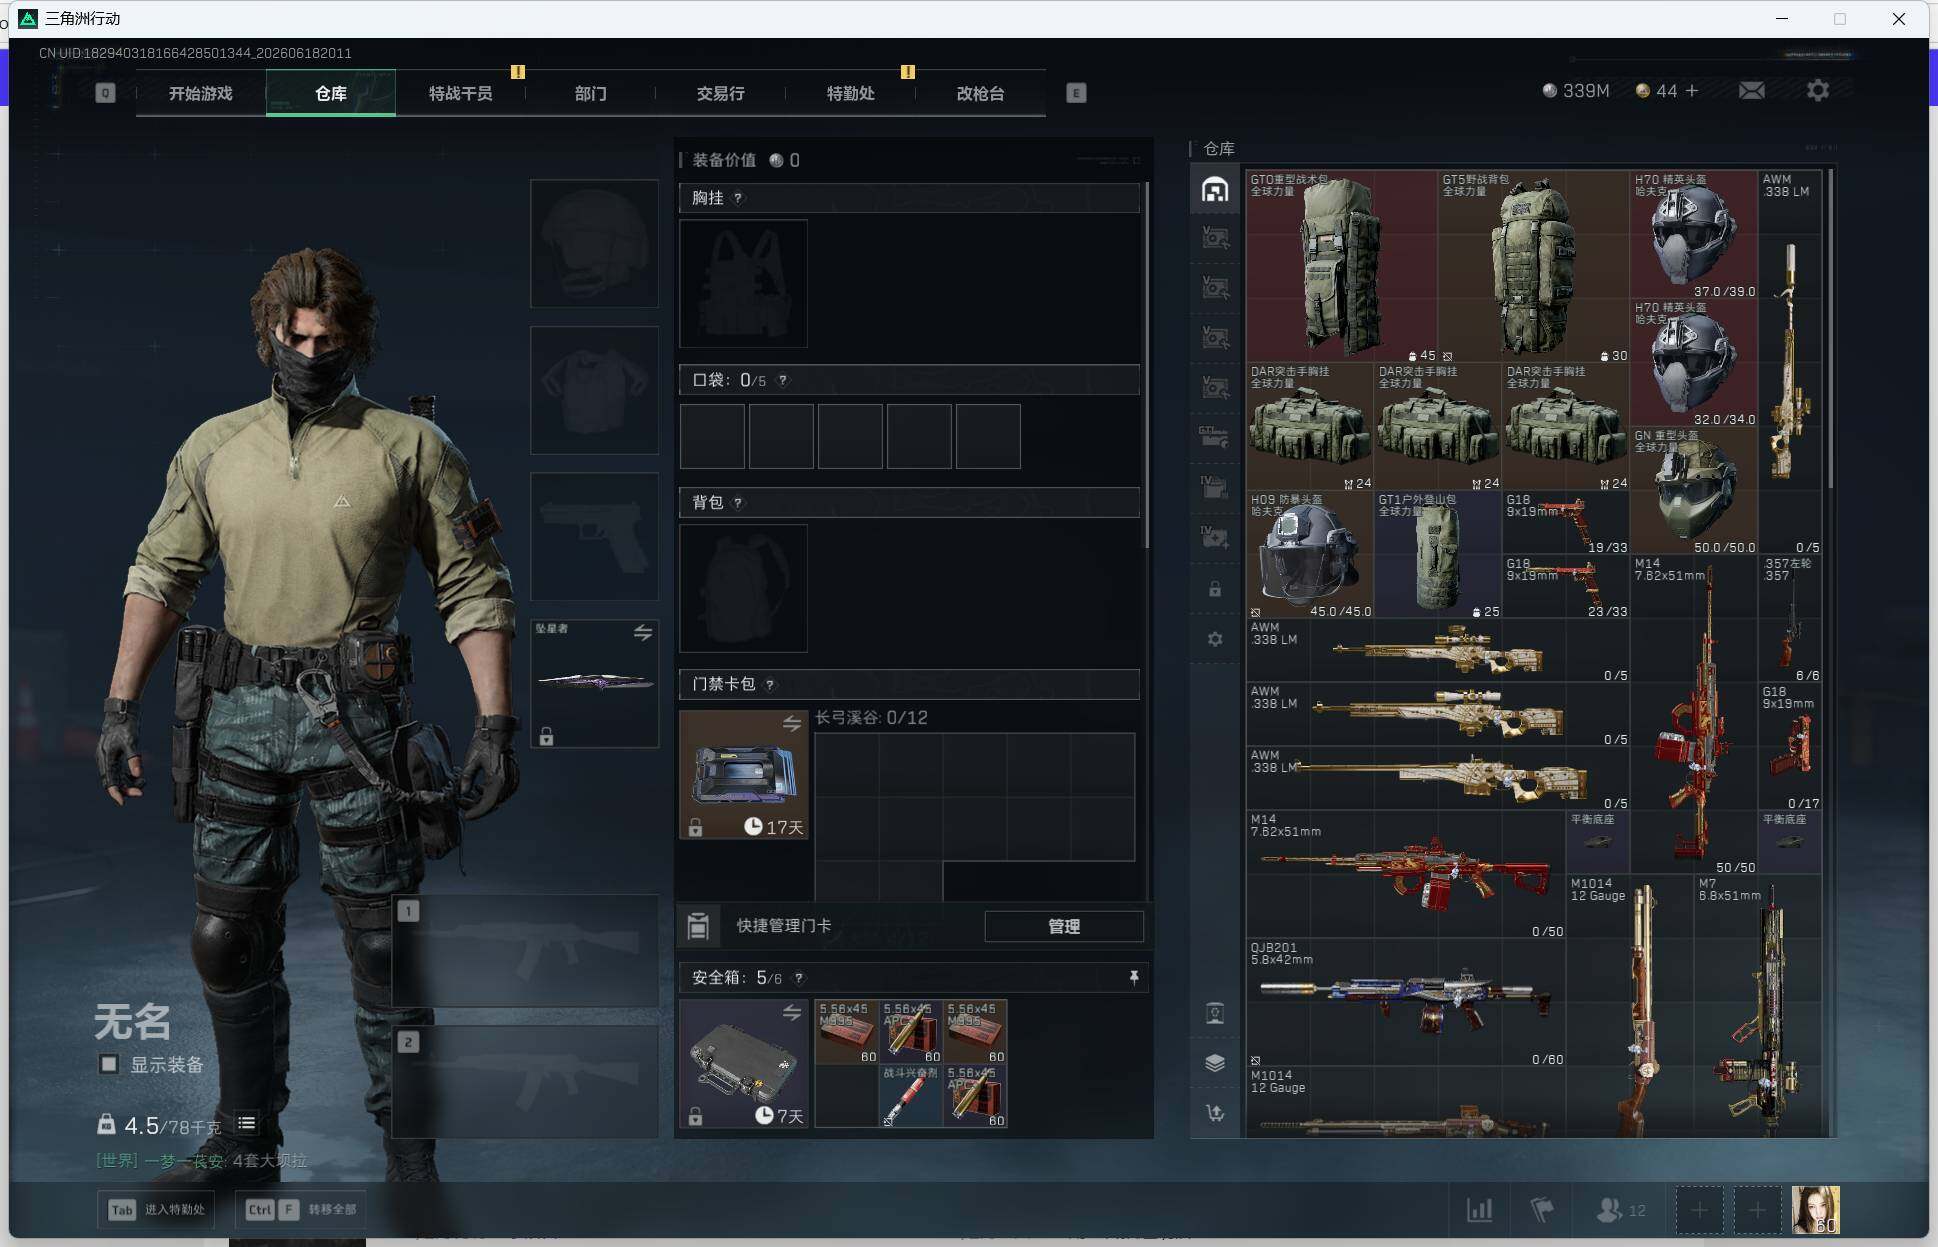Open stash sidebar gear settings
Screen dimensions: 1938x1247
[1215, 639]
